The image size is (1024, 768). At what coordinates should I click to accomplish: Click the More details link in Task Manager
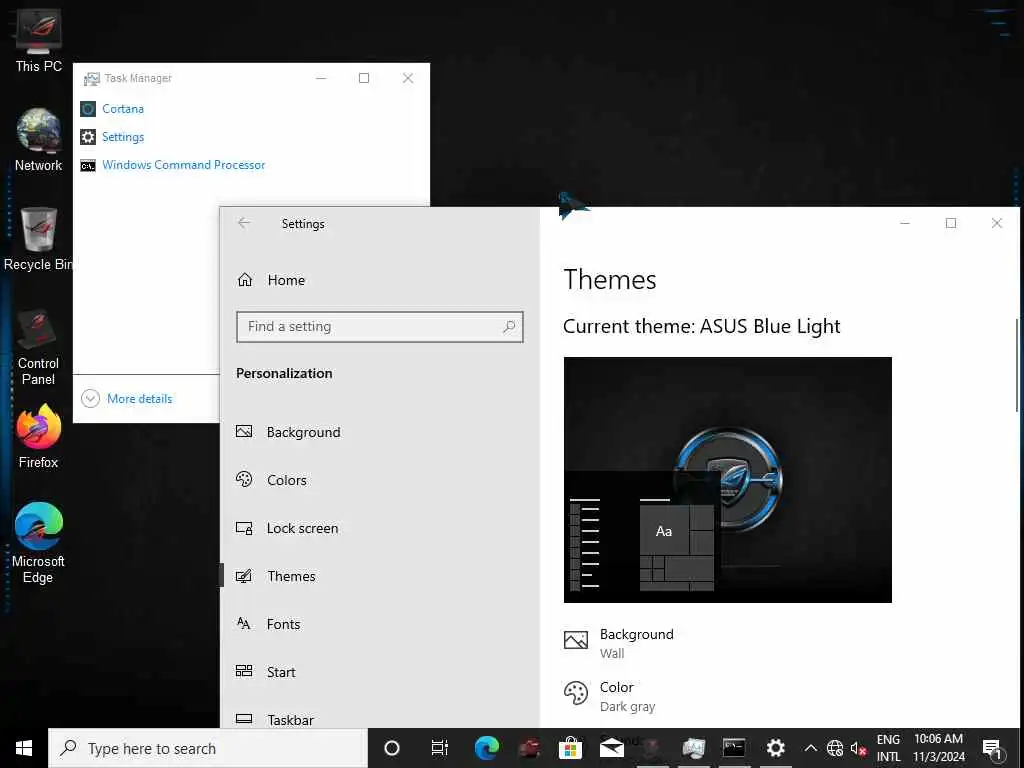pos(140,398)
